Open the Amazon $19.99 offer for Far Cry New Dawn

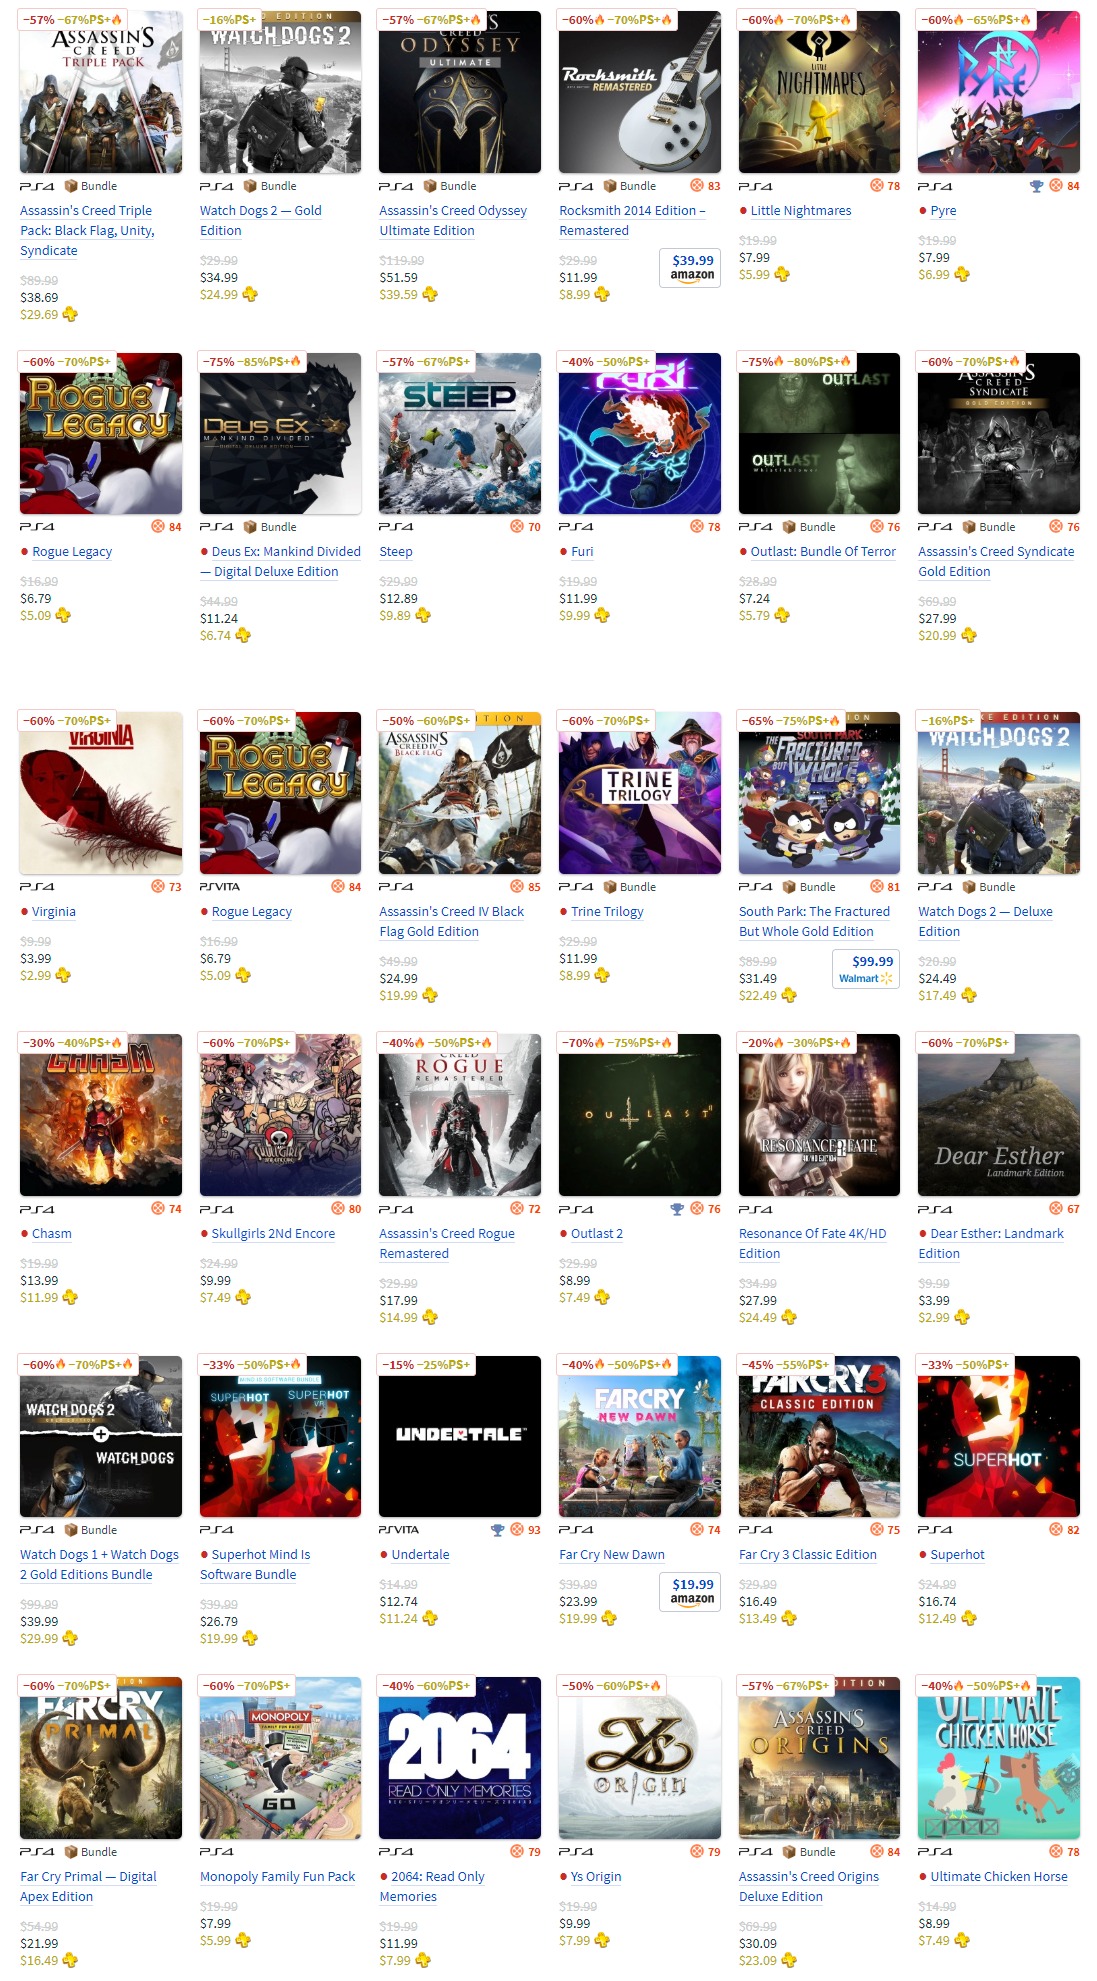click(692, 1591)
